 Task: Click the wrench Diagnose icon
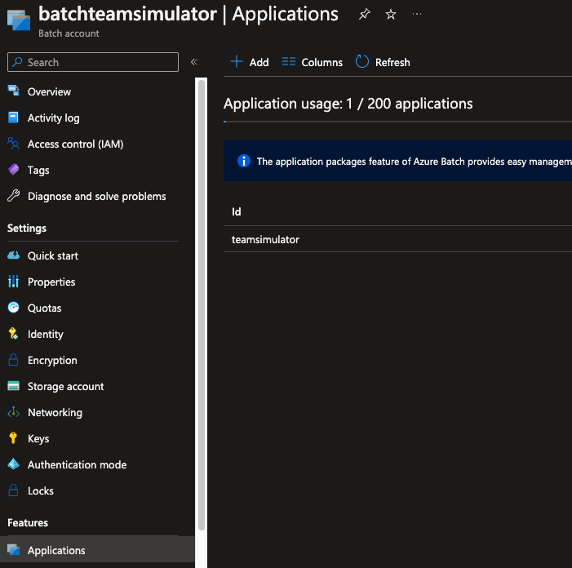pos(13,196)
